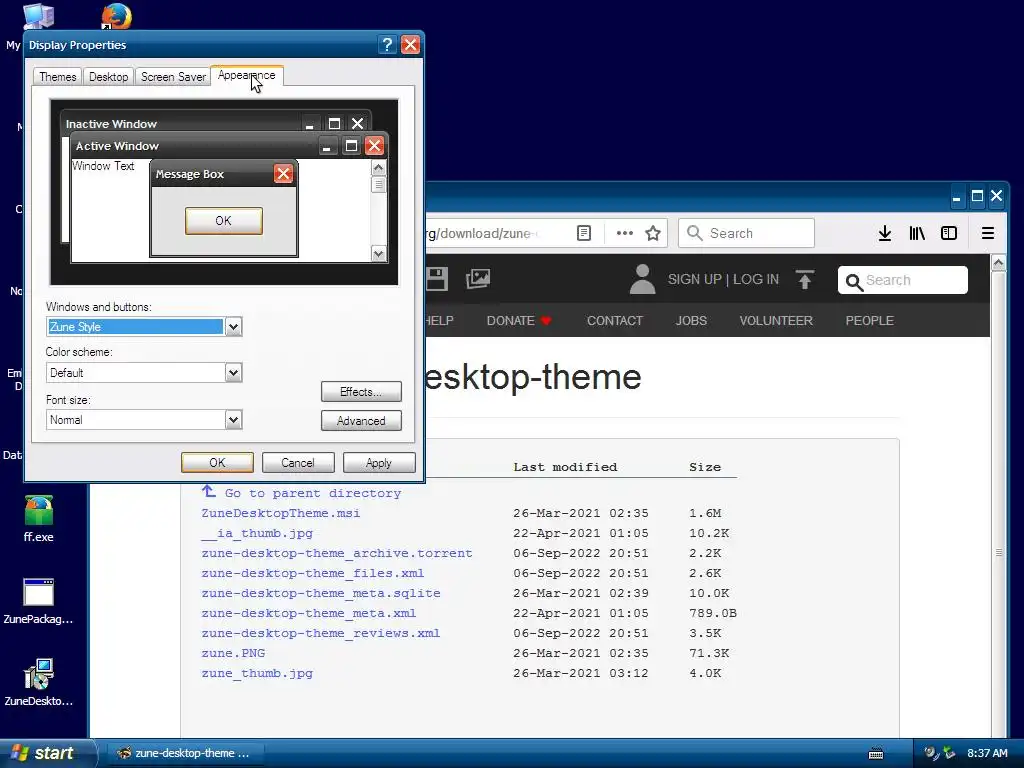Select the Appearance tab
1024x768 pixels.
pyautogui.click(x=246, y=75)
